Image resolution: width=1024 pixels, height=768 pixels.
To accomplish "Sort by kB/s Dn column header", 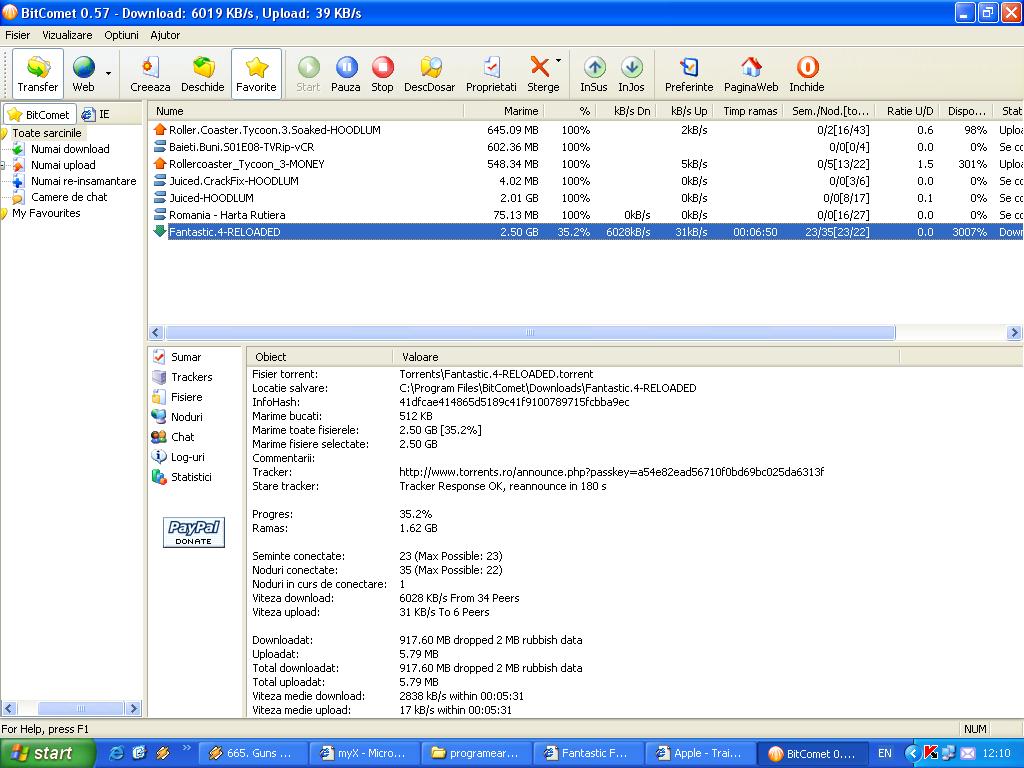I will point(625,111).
